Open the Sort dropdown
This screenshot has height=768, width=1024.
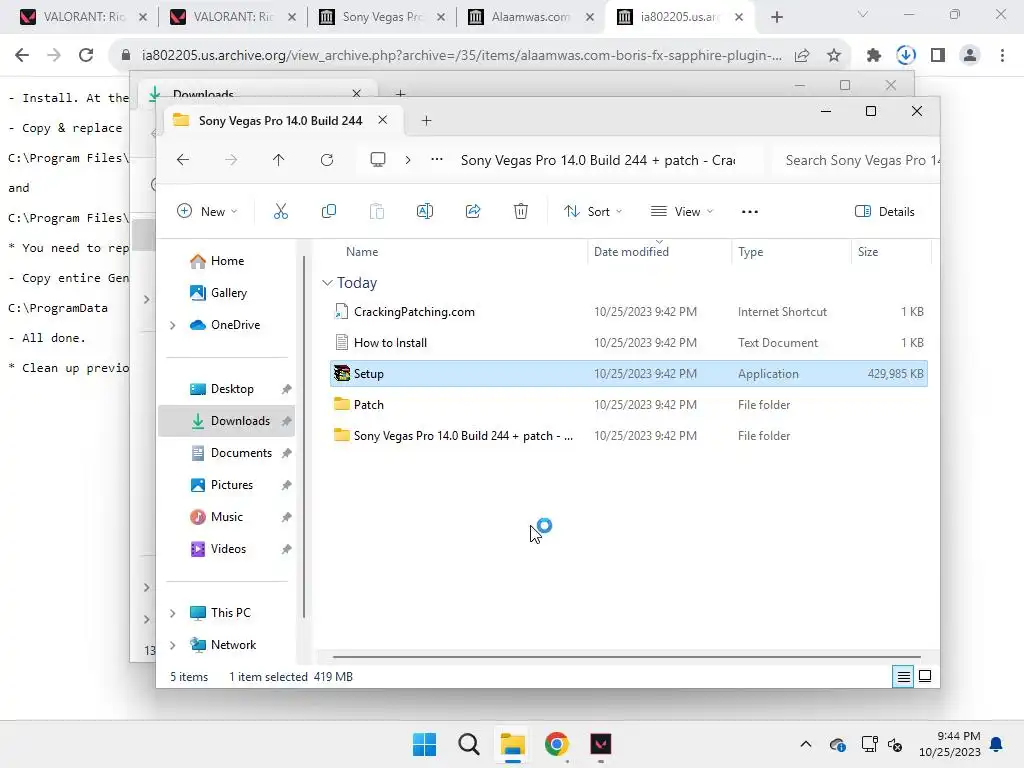[x=593, y=212]
